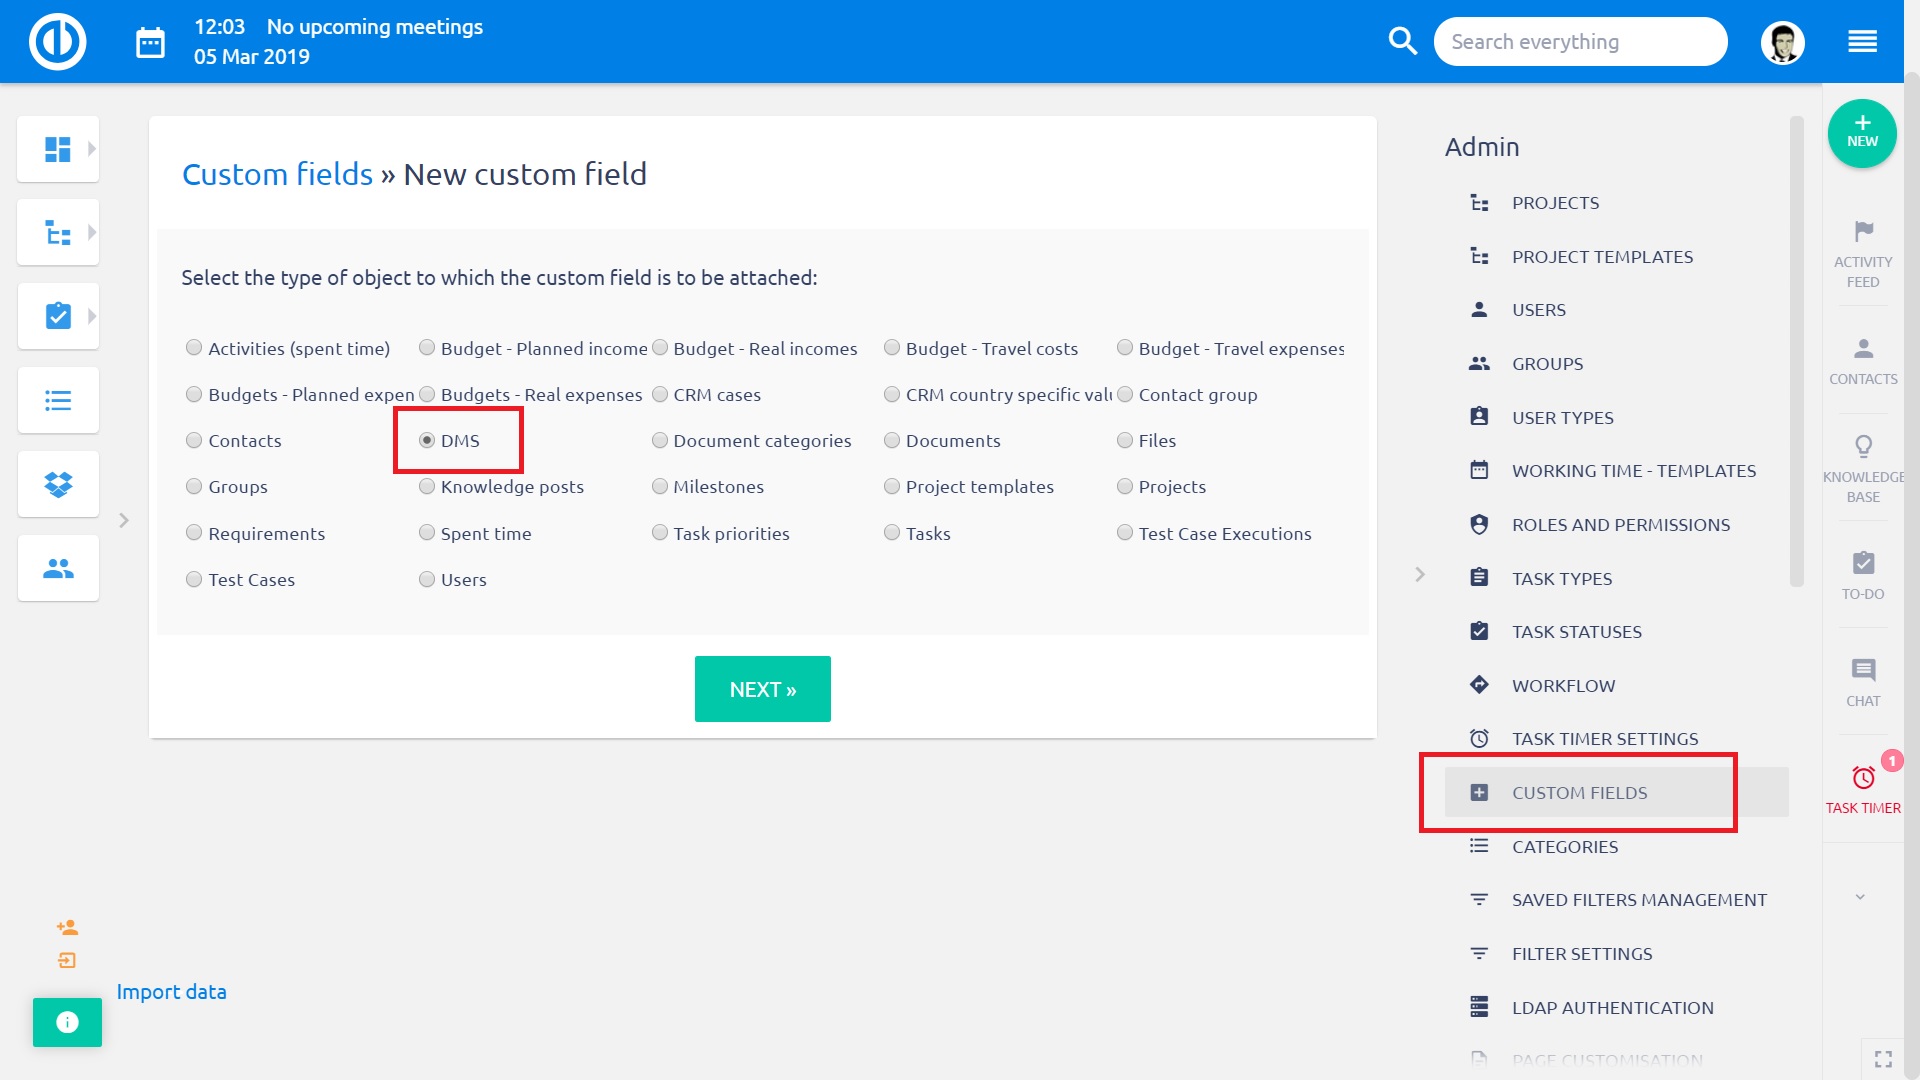Click the search magnifier icon

click(x=1402, y=41)
